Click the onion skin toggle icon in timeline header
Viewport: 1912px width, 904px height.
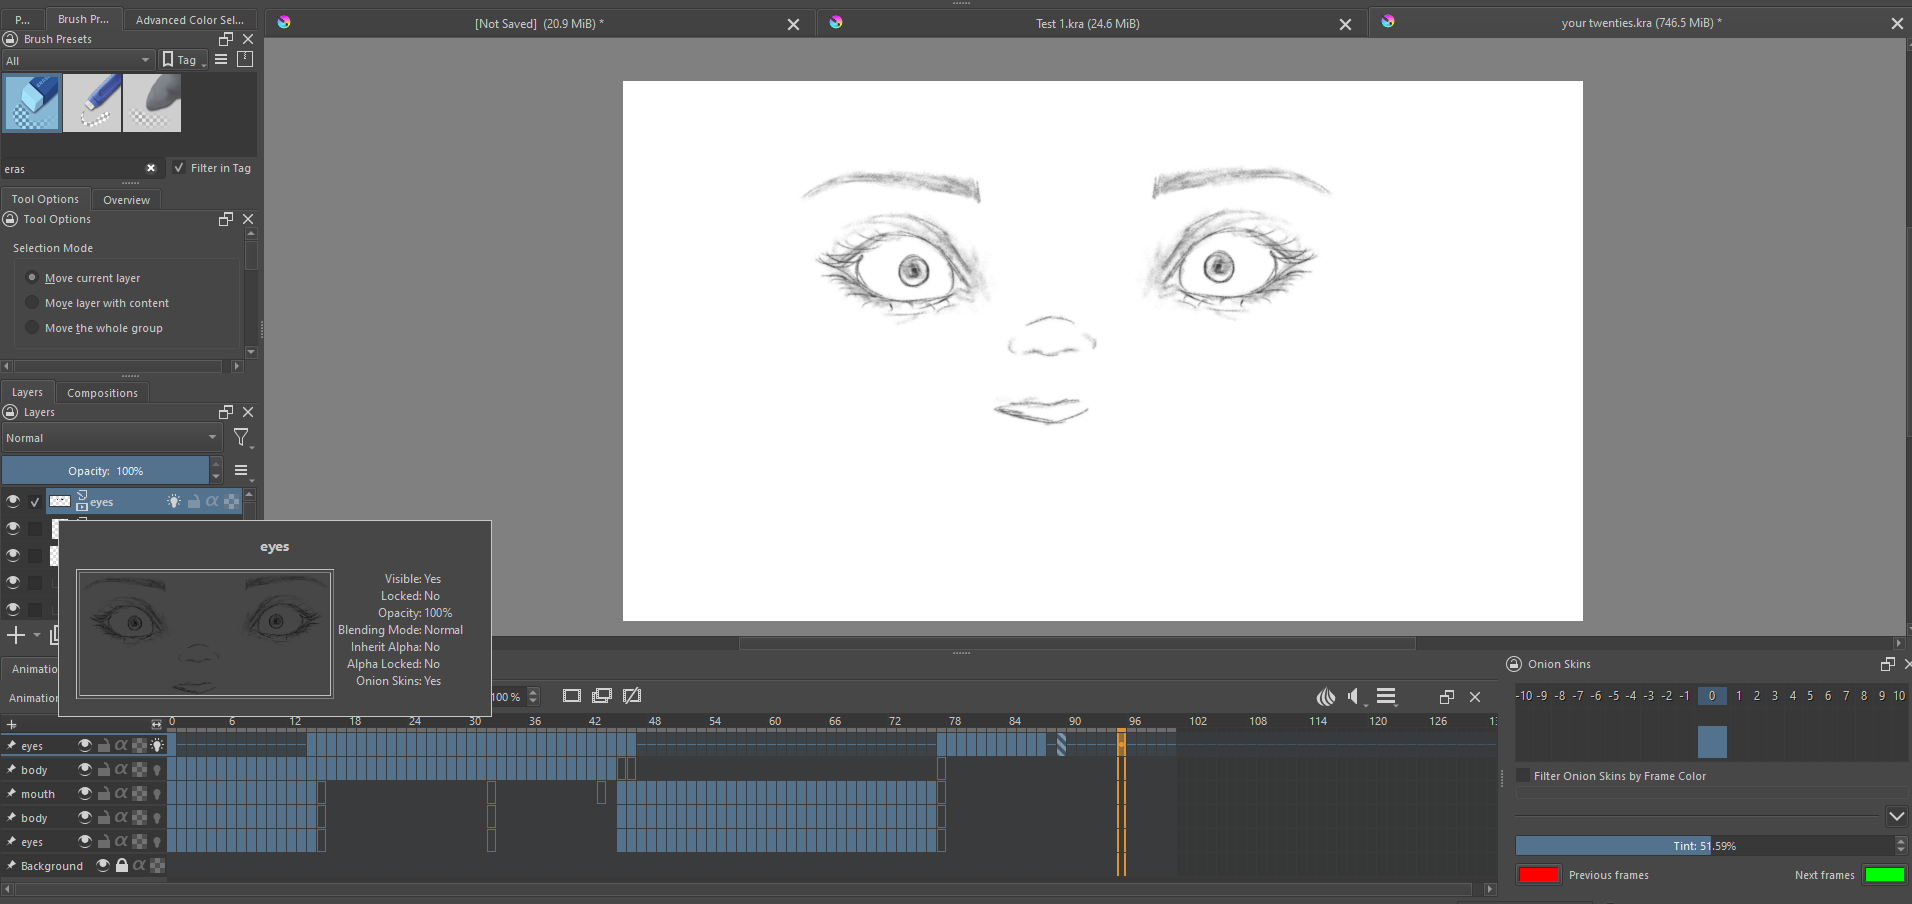[x=1325, y=697]
